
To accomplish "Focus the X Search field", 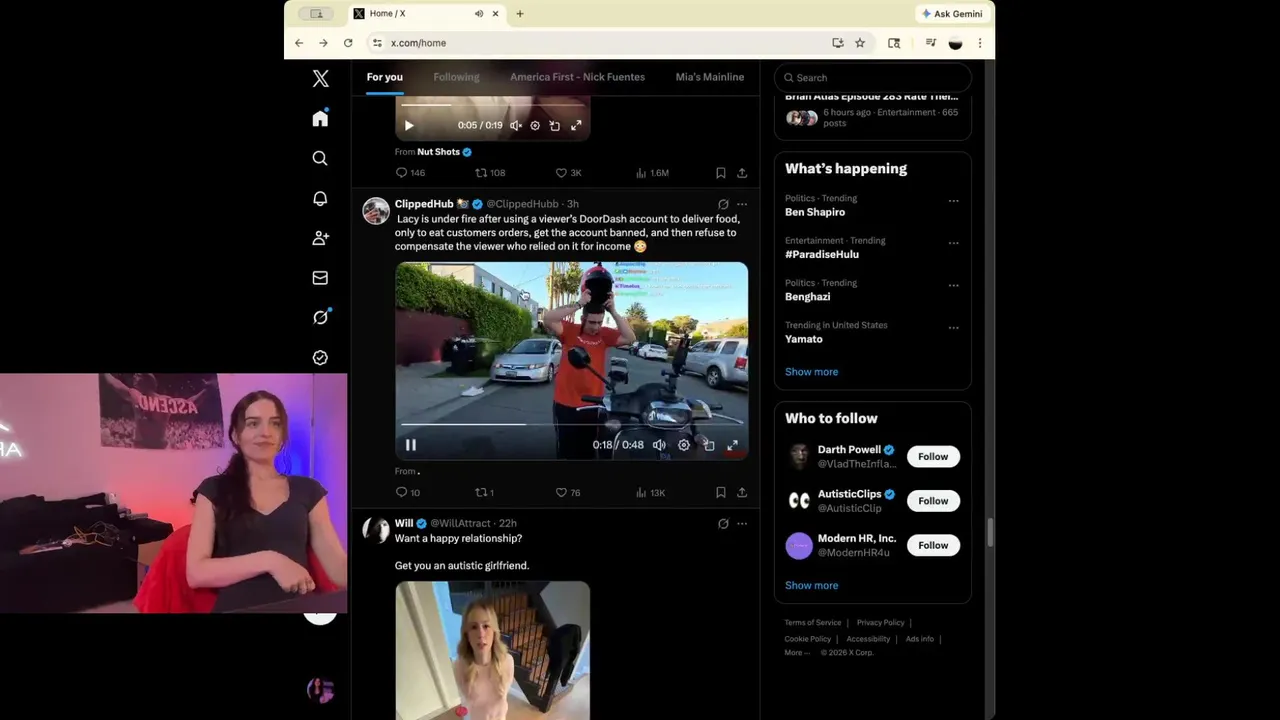I will click(x=873, y=77).
